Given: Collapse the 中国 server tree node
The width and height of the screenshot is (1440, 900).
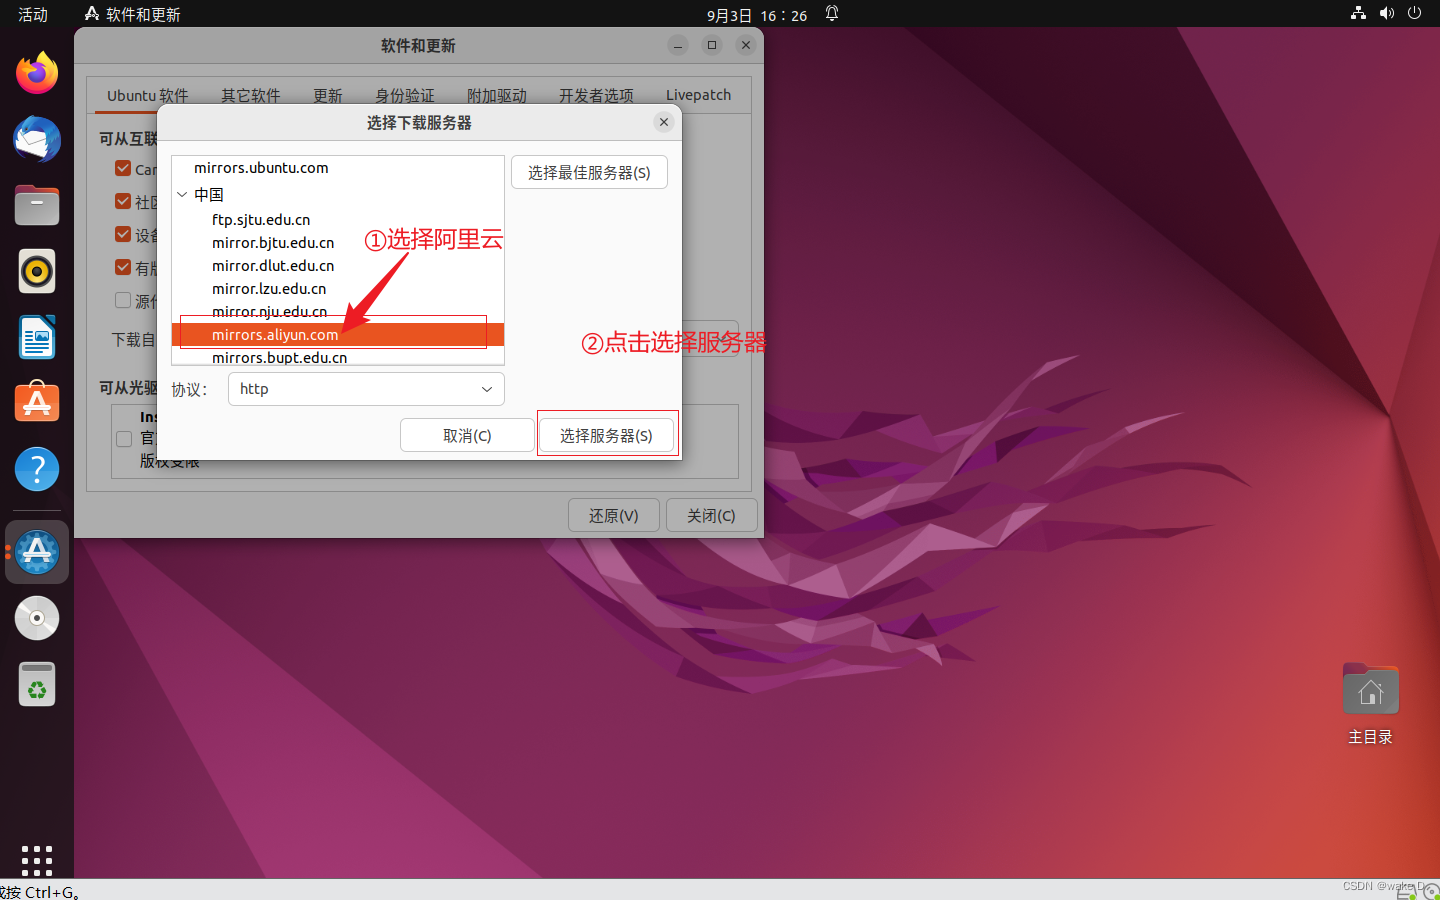Looking at the screenshot, I should tap(182, 195).
